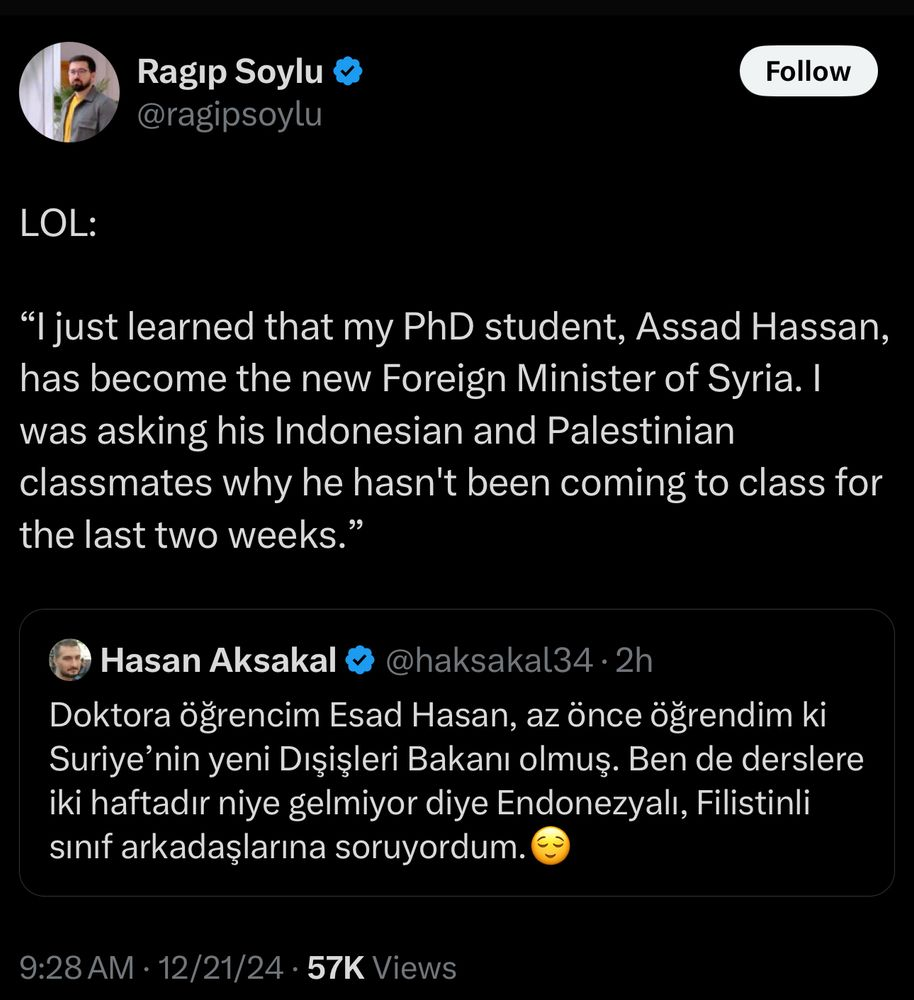Click the 12/21/24 post date
The width and height of the screenshot is (914, 1000).
point(218,967)
